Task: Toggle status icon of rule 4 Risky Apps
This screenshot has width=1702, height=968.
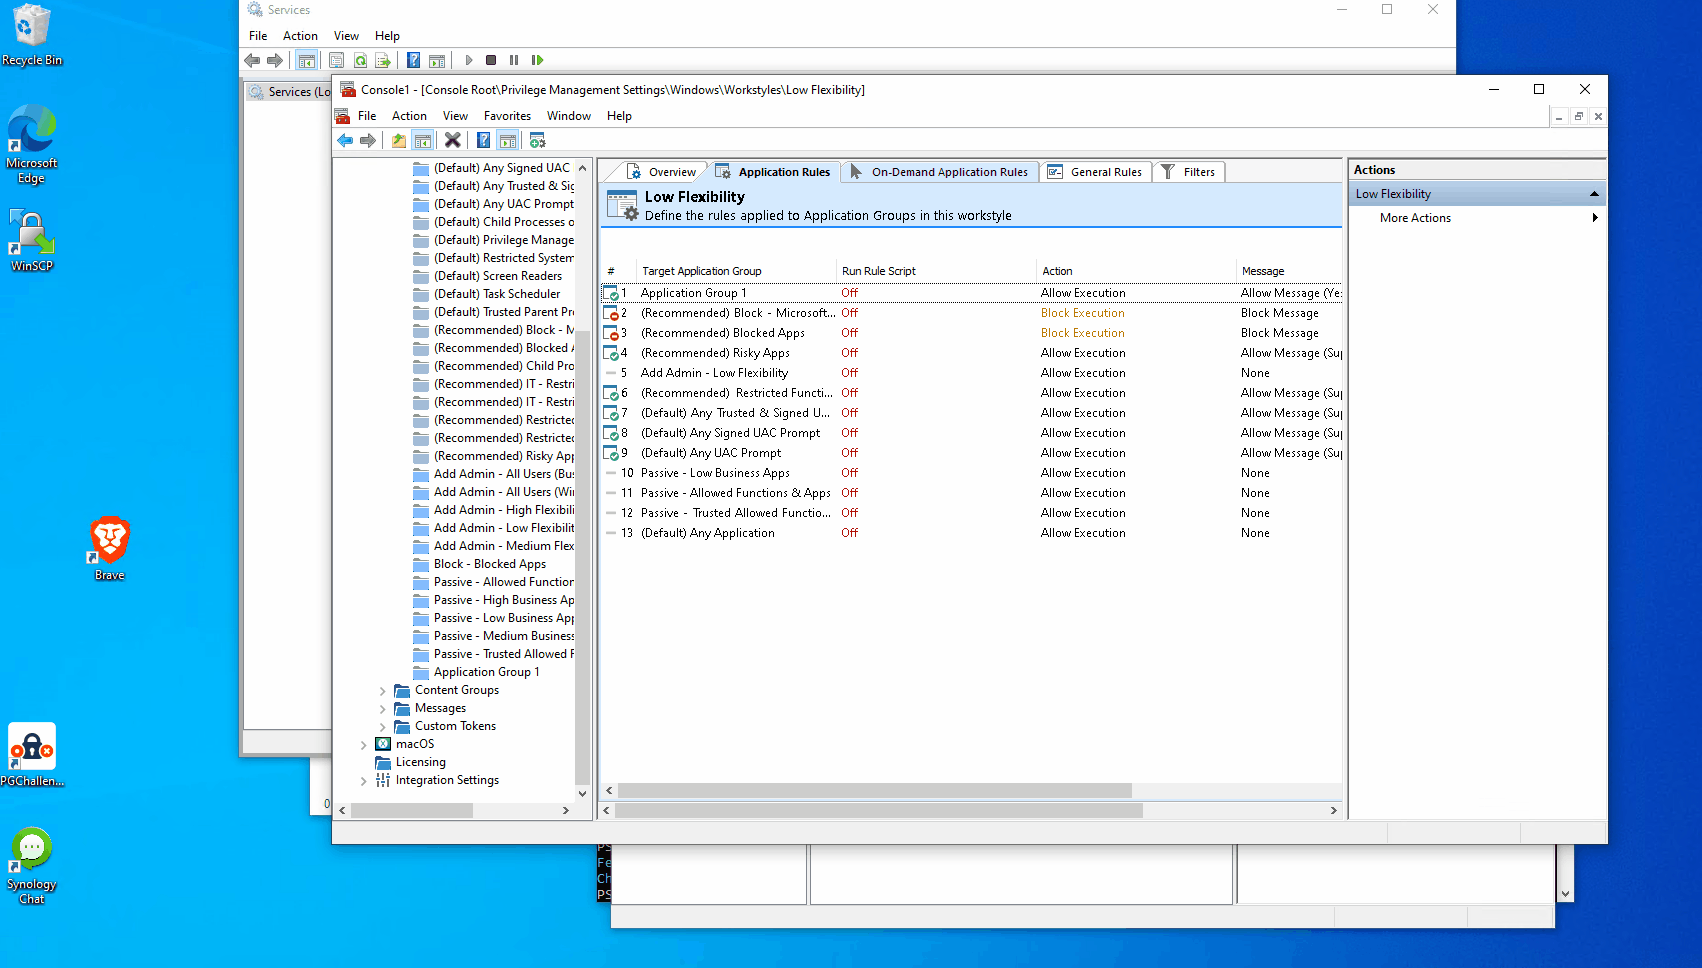Action: [x=610, y=353]
